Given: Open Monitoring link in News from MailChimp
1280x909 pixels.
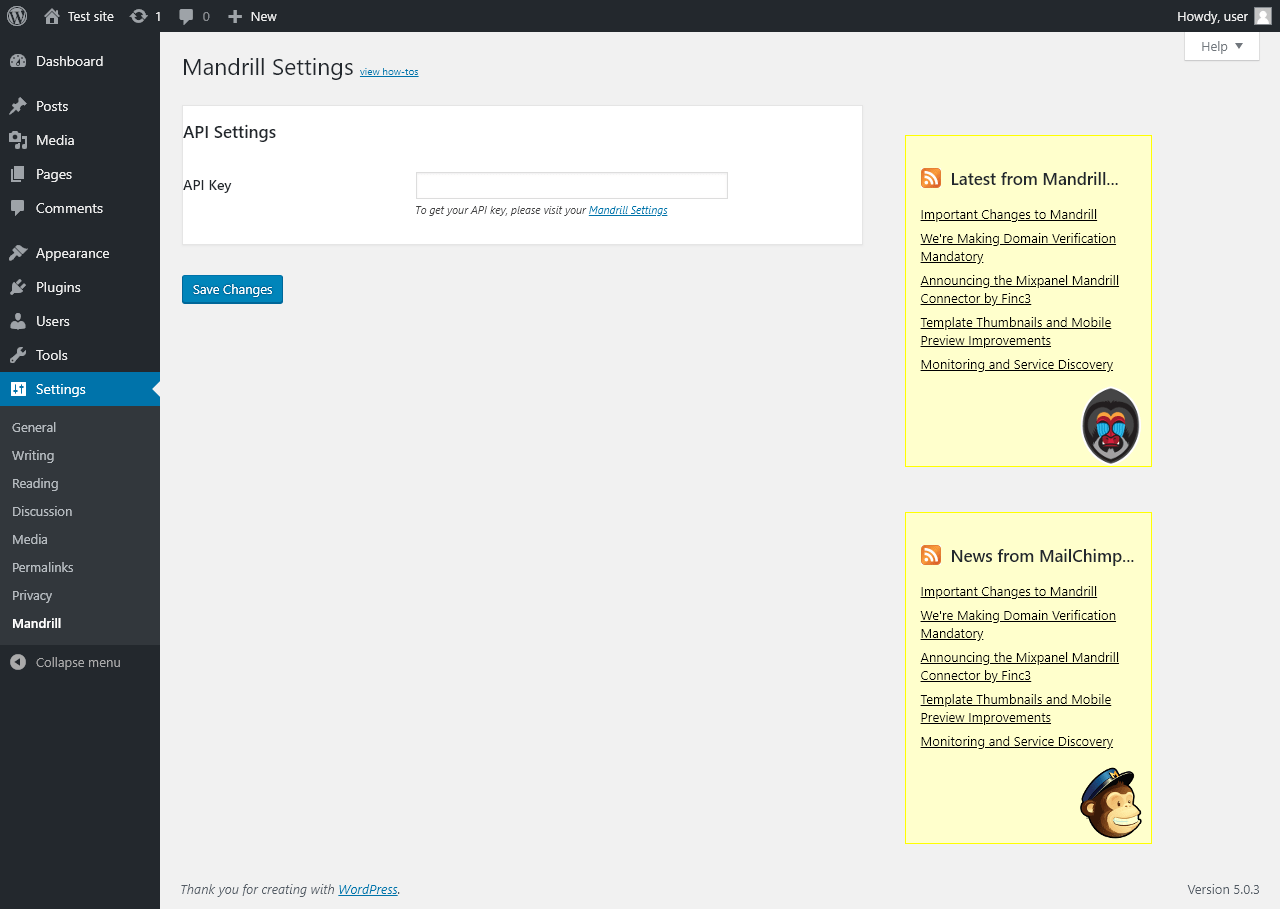Looking at the screenshot, I should tap(1016, 741).
